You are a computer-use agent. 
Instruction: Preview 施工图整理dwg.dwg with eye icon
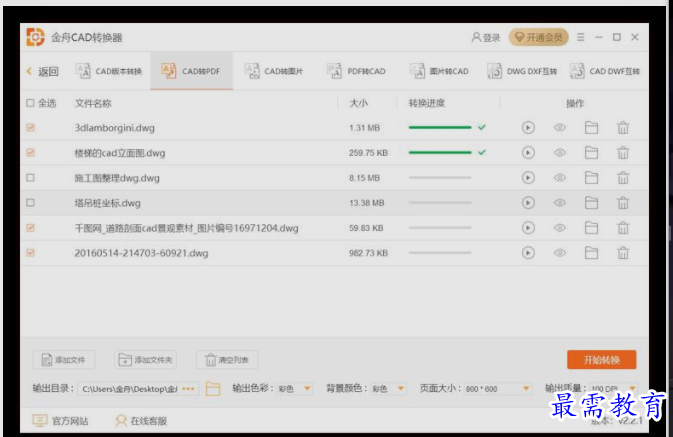[560, 177]
